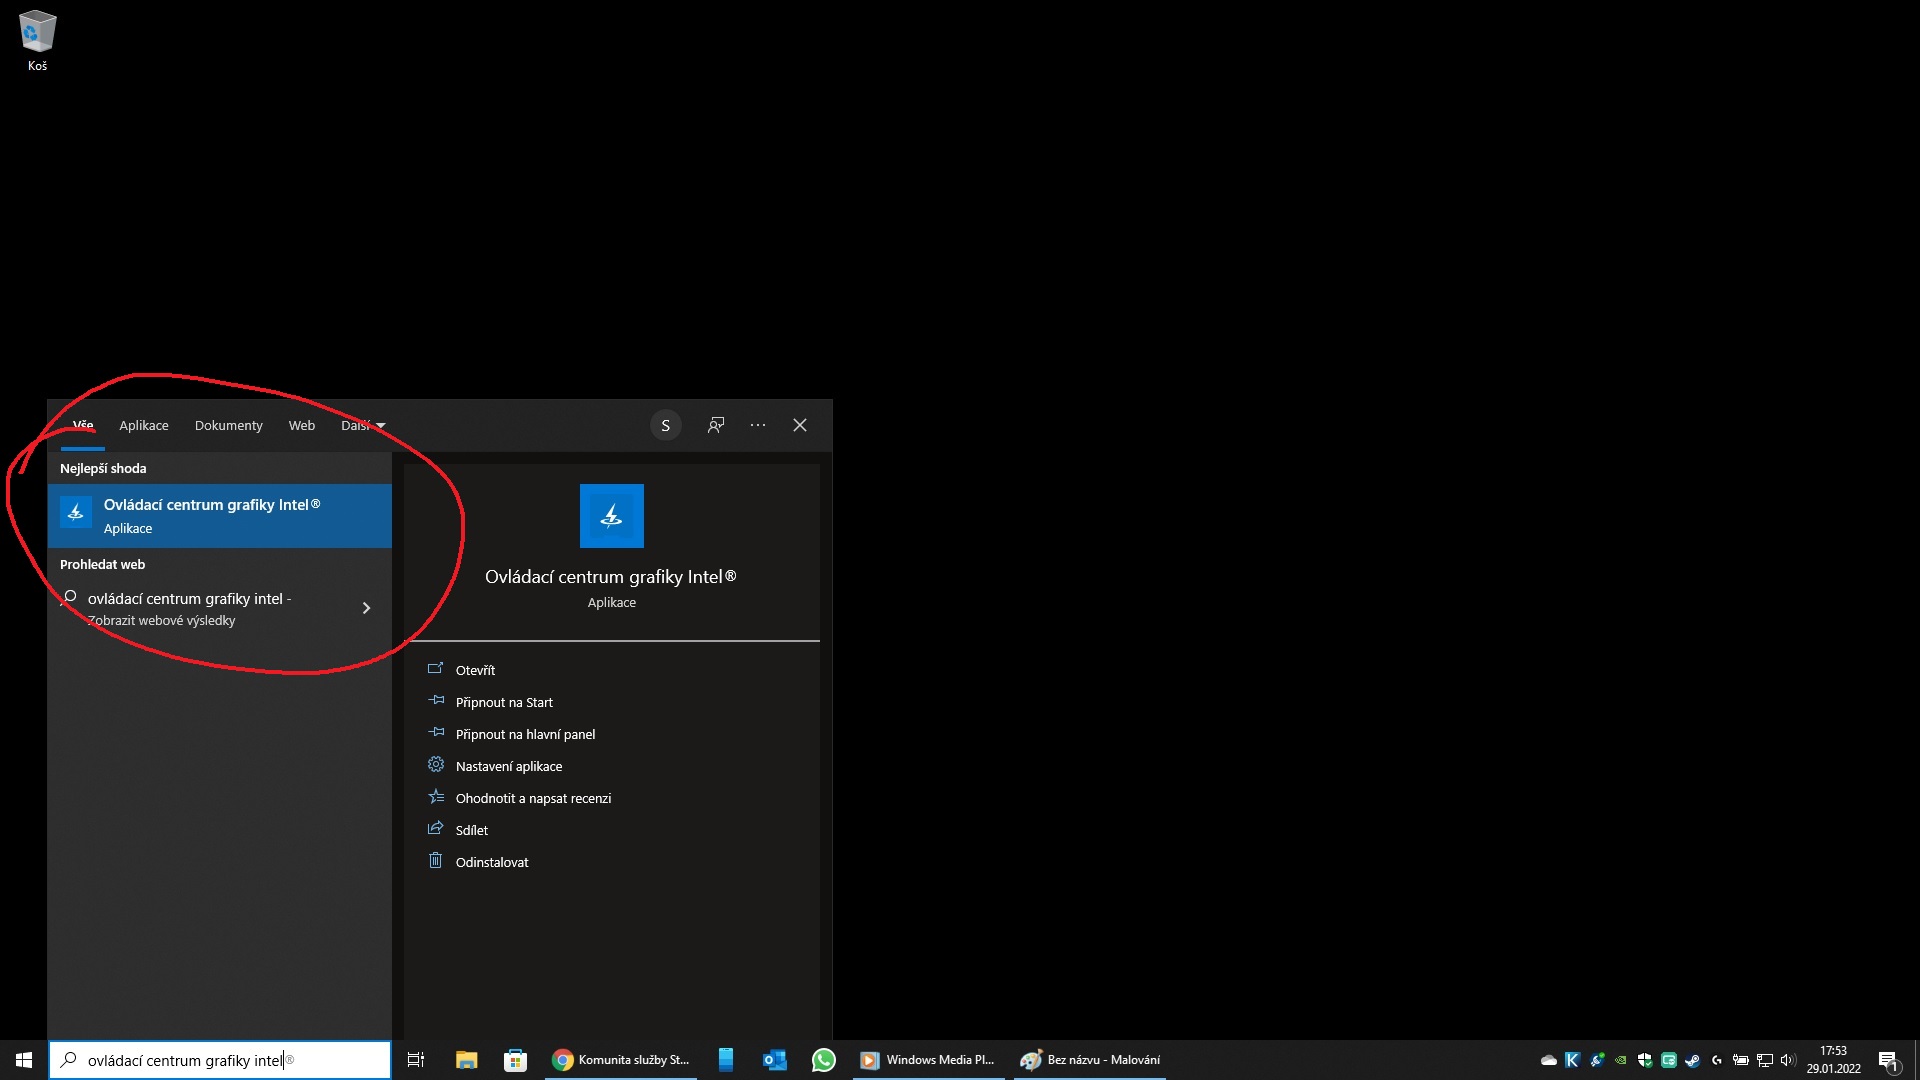The image size is (1920, 1080).
Task: Click the Task View taskbar button
Action: coord(416,1060)
